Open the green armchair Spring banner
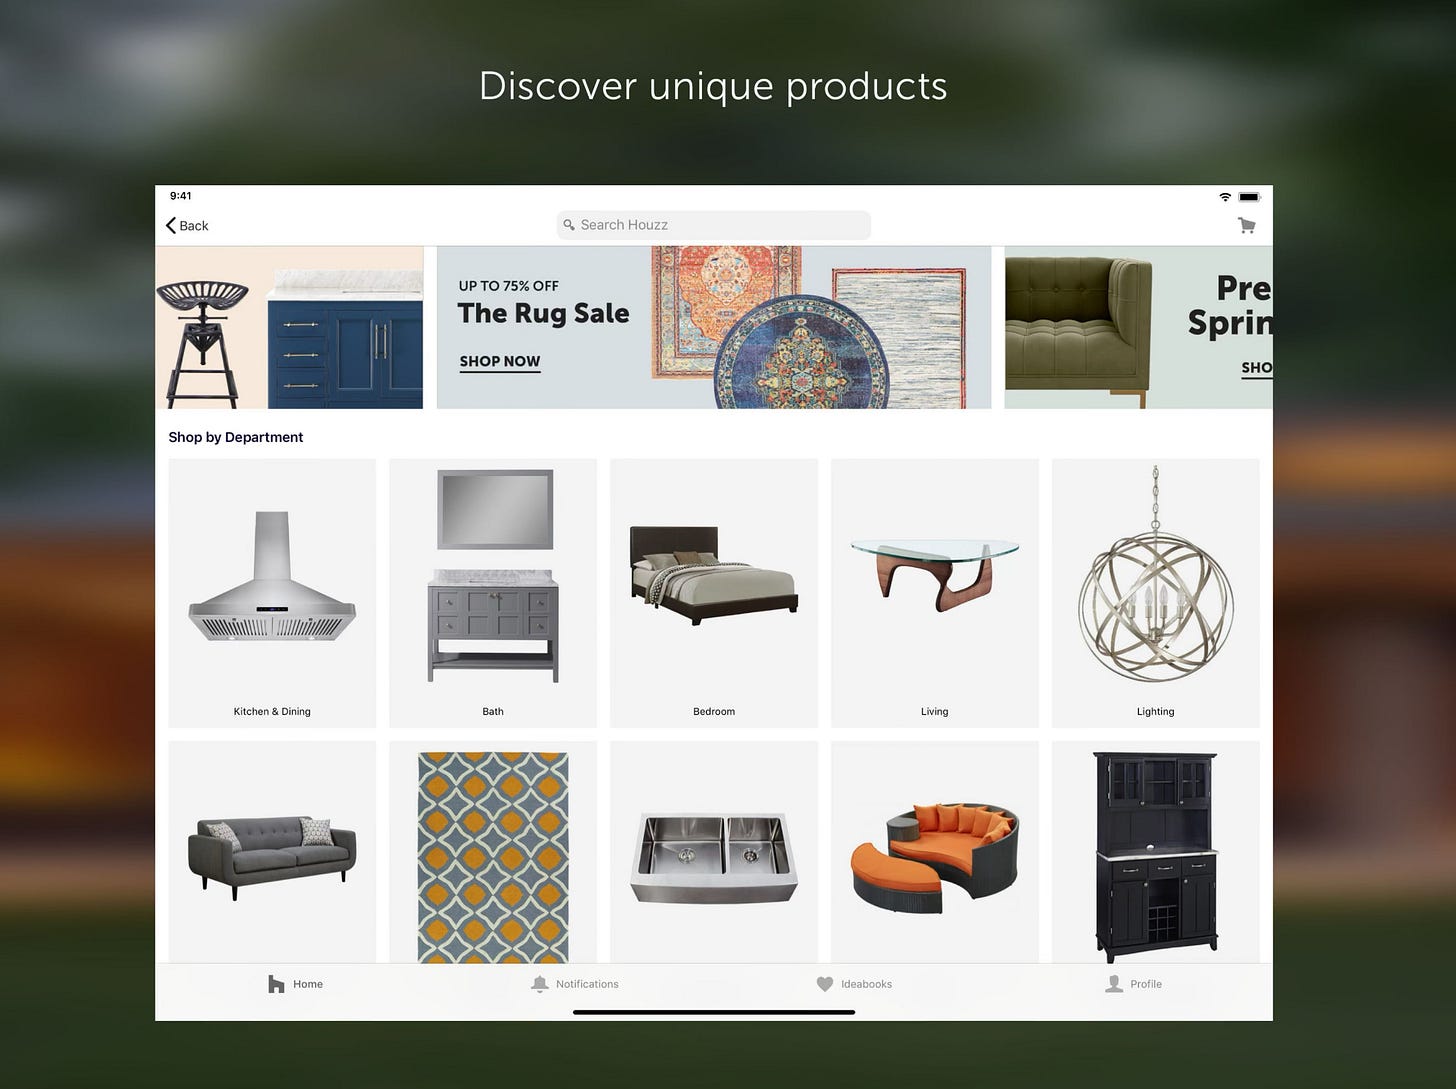The image size is (1456, 1089). (x=1138, y=328)
